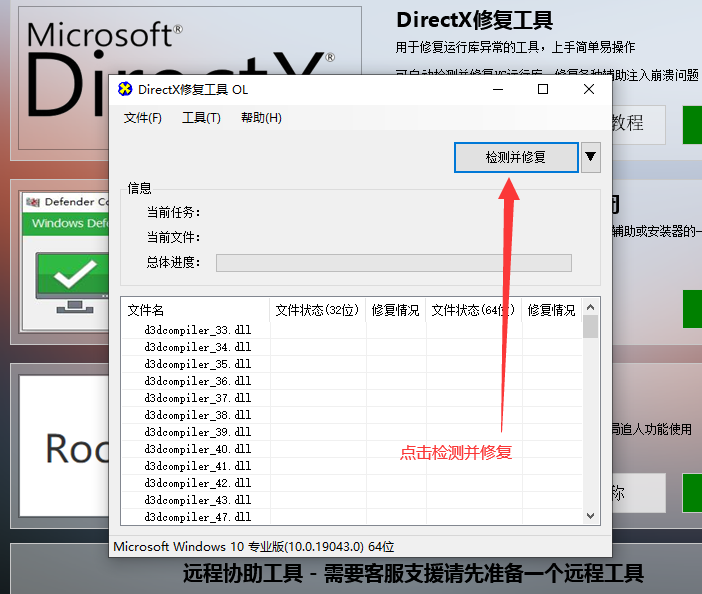This screenshot has width=702, height=594.
Task: Click the 总体进度 progress bar
Action: [x=393, y=263]
